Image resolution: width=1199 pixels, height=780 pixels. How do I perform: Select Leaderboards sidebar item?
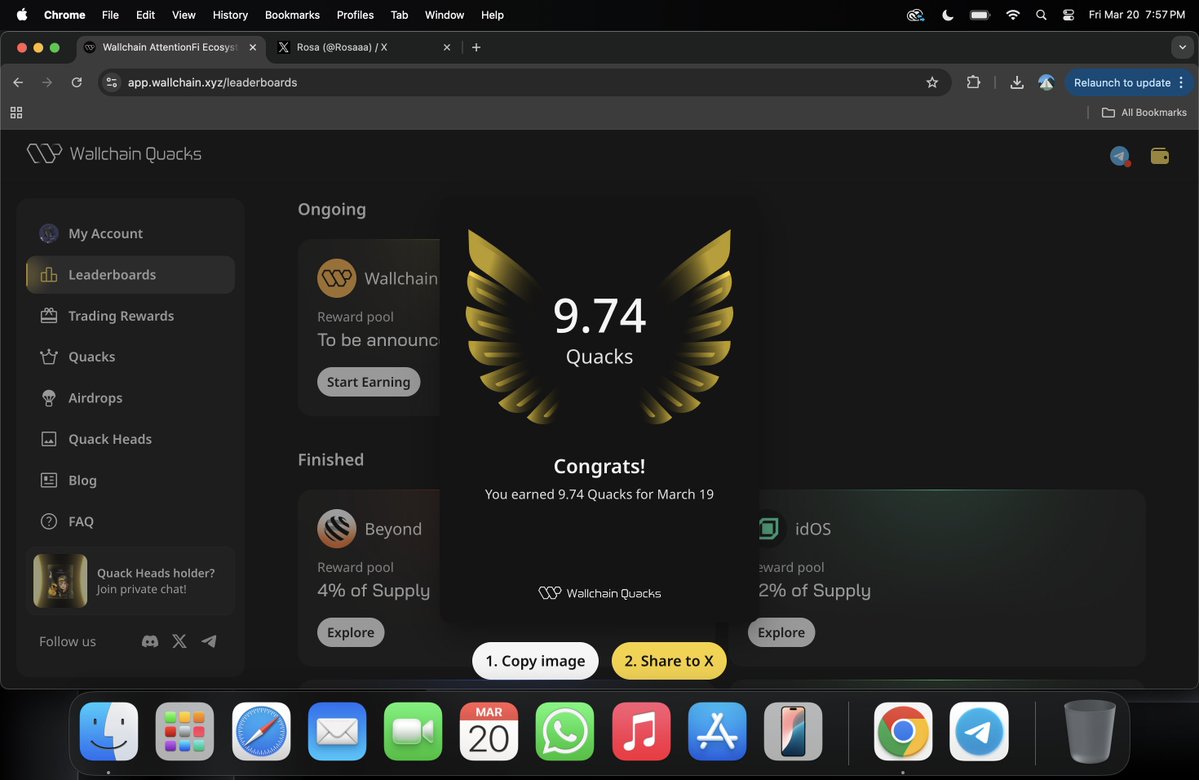click(130, 275)
